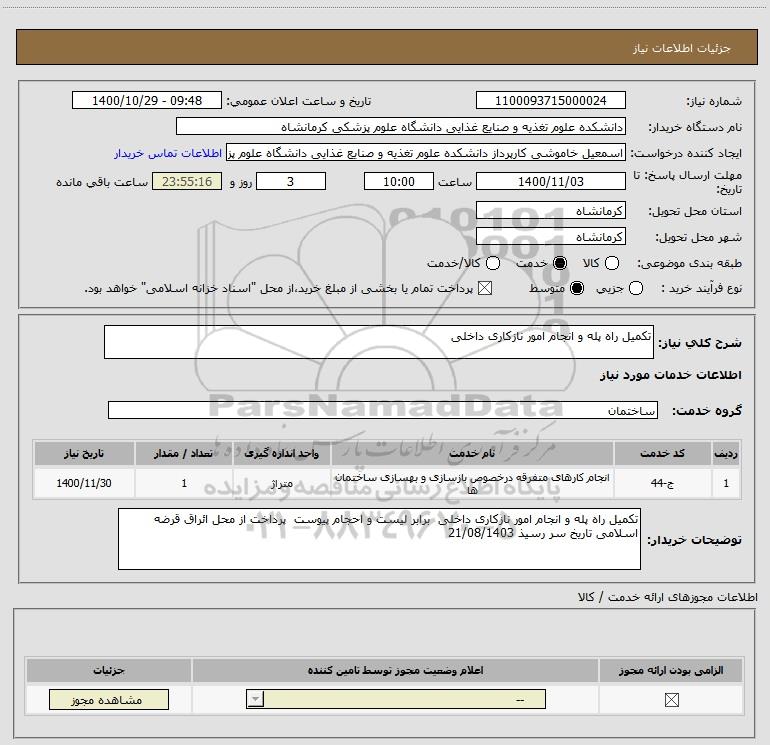Click the delivery city field کرمانشاه
770x745 pixels.
550,237
